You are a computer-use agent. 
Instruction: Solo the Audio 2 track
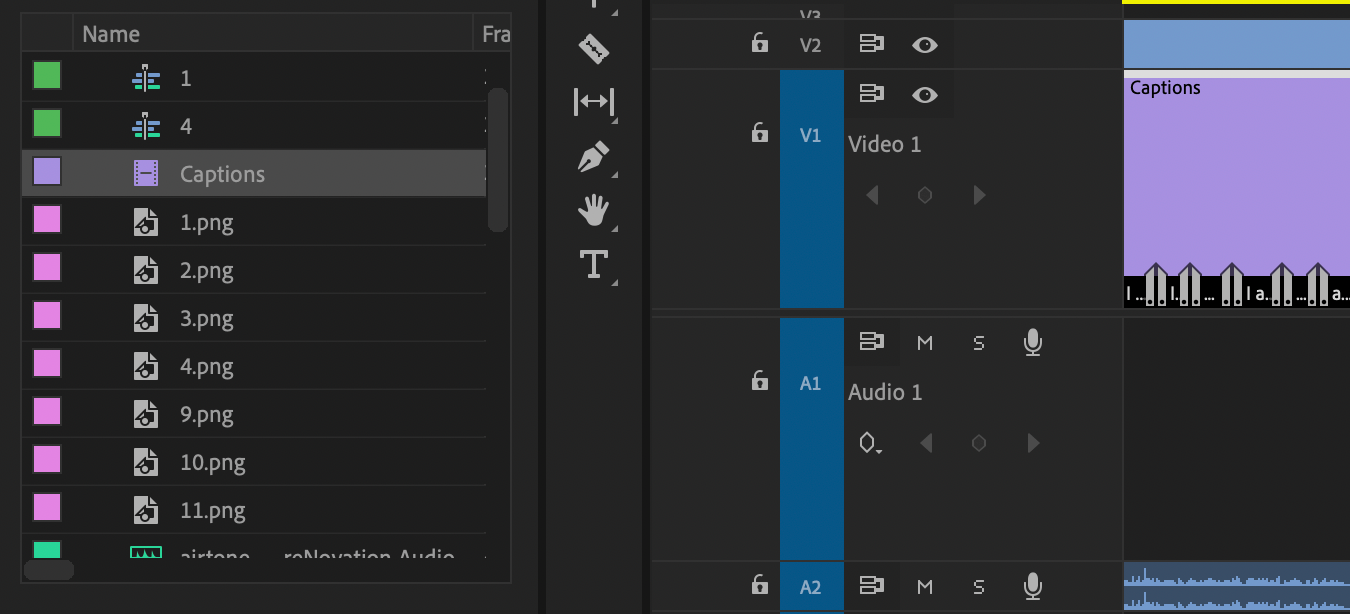click(978, 587)
